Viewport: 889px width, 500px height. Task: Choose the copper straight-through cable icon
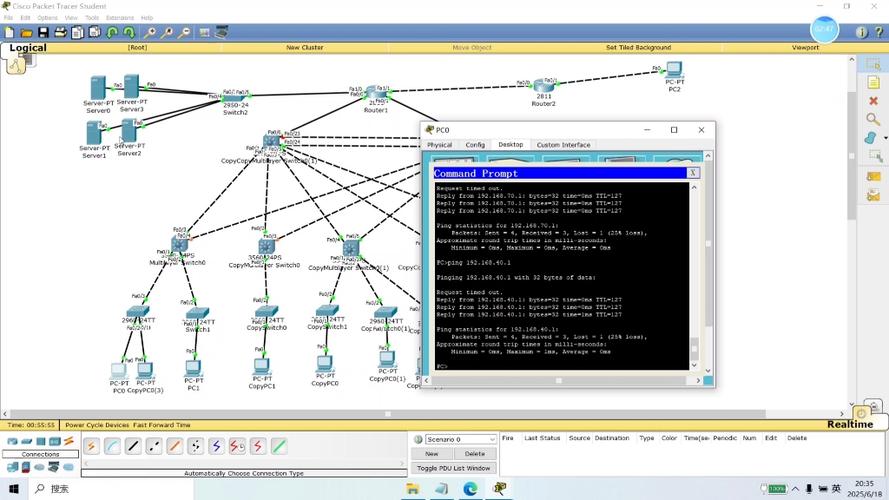click(133, 446)
